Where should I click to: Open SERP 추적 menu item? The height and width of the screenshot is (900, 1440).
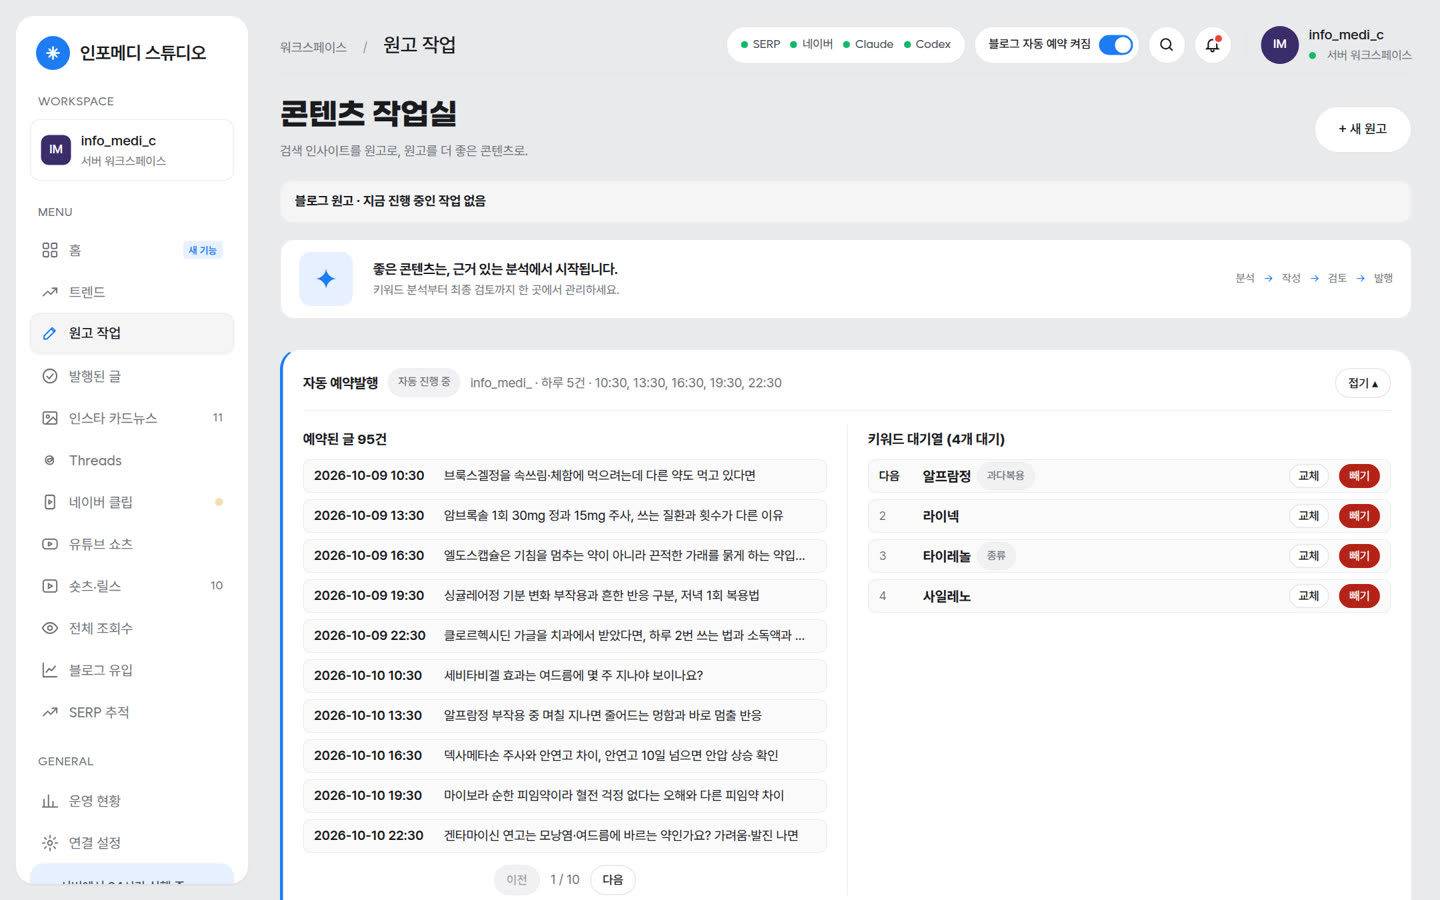(x=132, y=712)
